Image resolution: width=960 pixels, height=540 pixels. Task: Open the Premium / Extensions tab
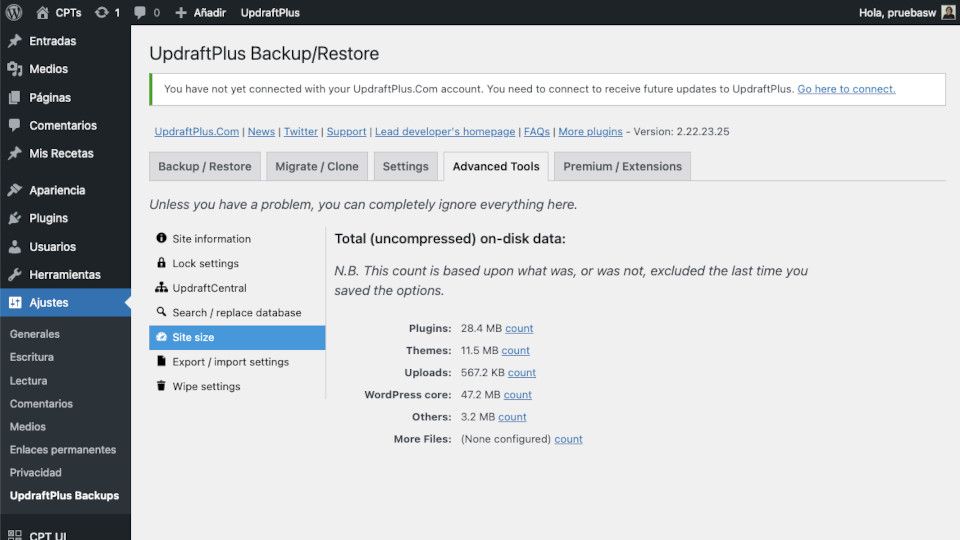point(622,167)
